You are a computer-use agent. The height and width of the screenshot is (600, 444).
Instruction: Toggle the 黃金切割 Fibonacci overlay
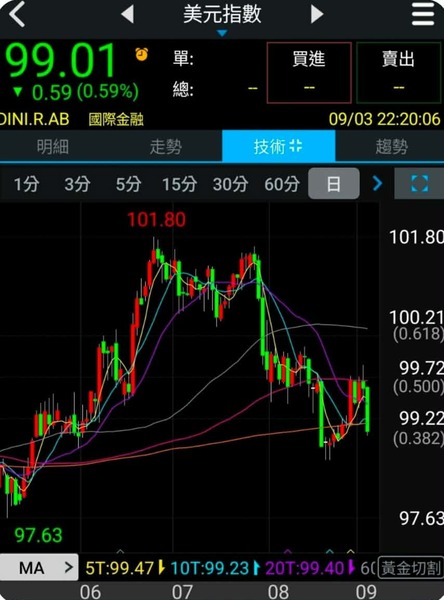[x=410, y=568]
